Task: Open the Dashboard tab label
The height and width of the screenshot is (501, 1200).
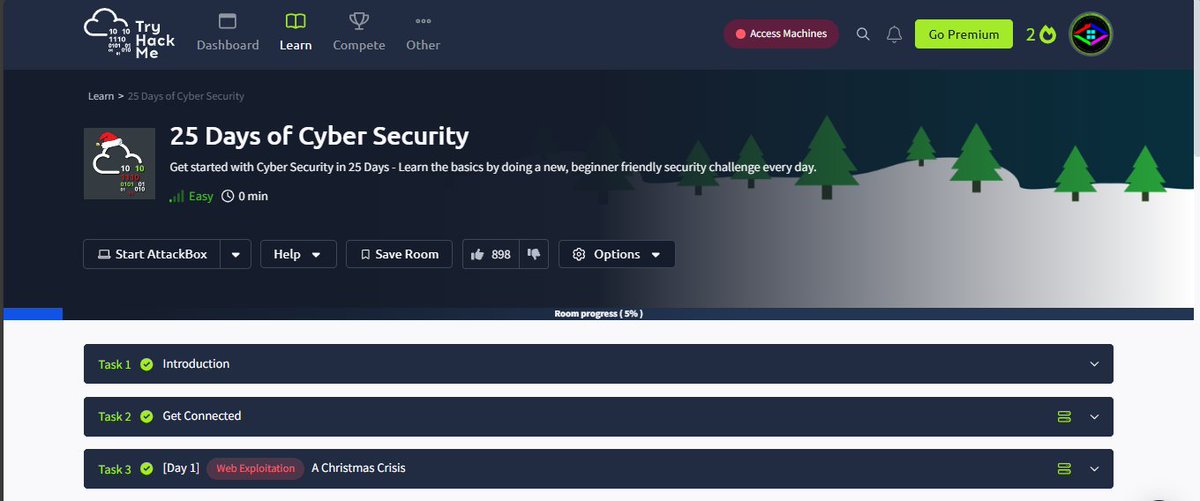Action: tap(228, 45)
